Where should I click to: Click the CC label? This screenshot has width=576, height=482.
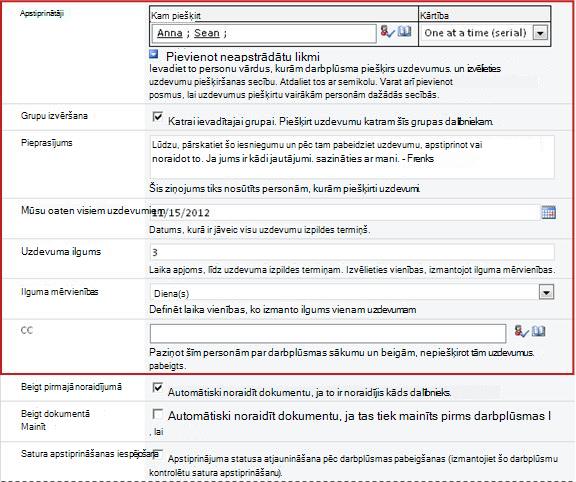tap(27, 330)
